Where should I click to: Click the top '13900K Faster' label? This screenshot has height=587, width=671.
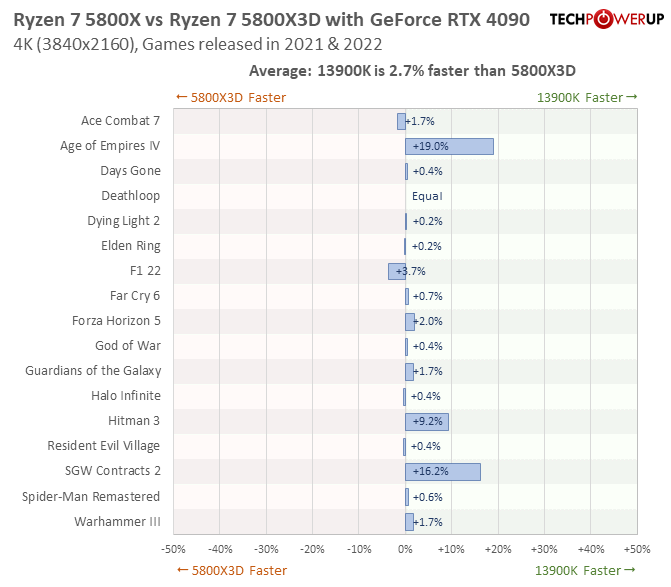pyautogui.click(x=587, y=98)
